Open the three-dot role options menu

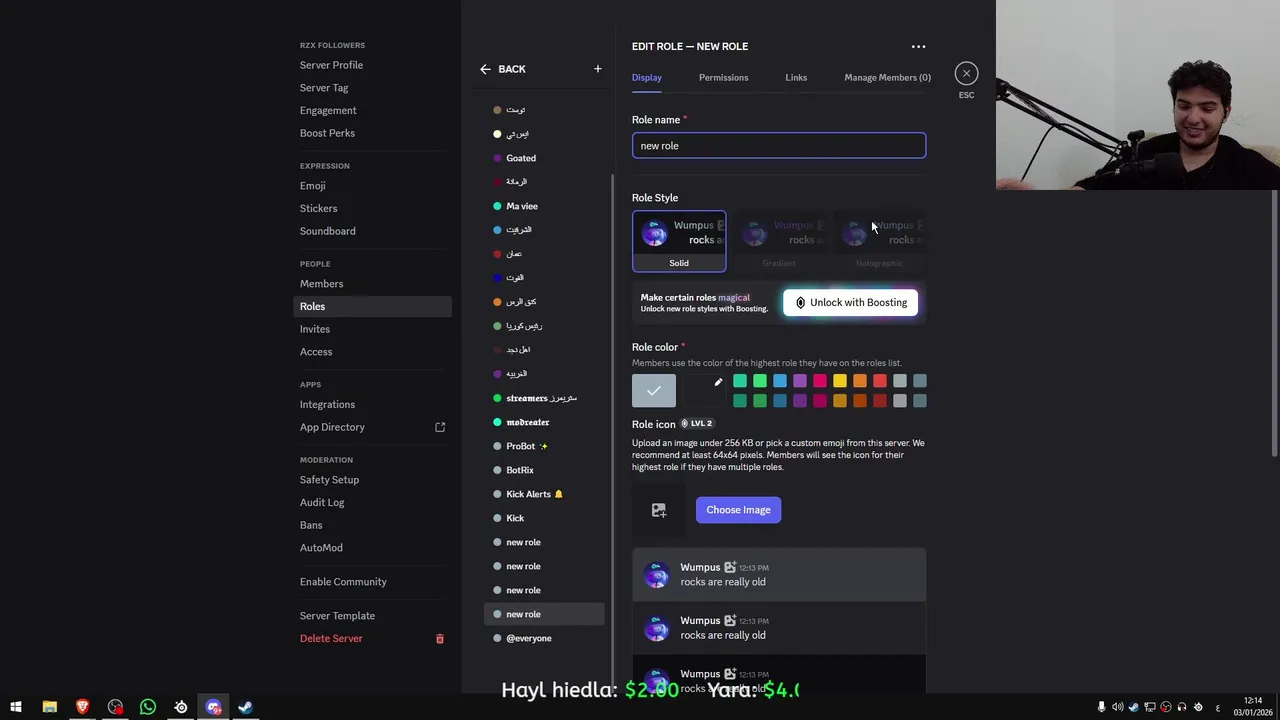(918, 46)
